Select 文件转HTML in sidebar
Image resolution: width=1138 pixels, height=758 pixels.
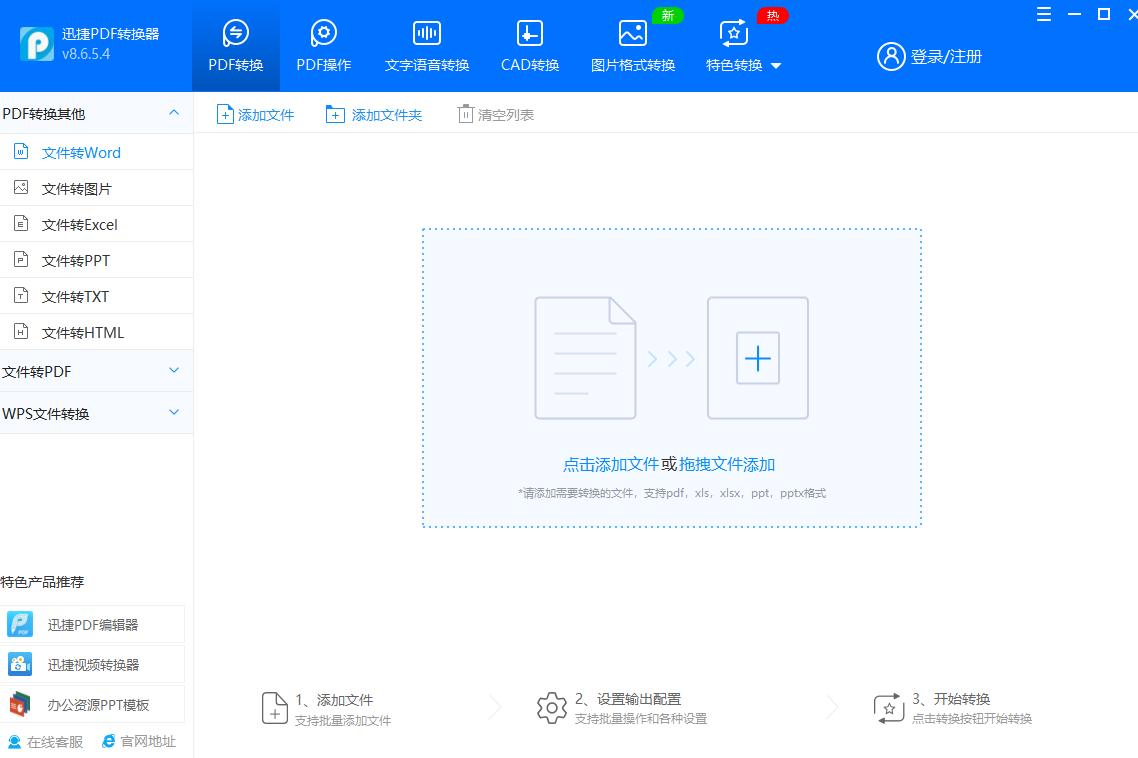[96, 333]
